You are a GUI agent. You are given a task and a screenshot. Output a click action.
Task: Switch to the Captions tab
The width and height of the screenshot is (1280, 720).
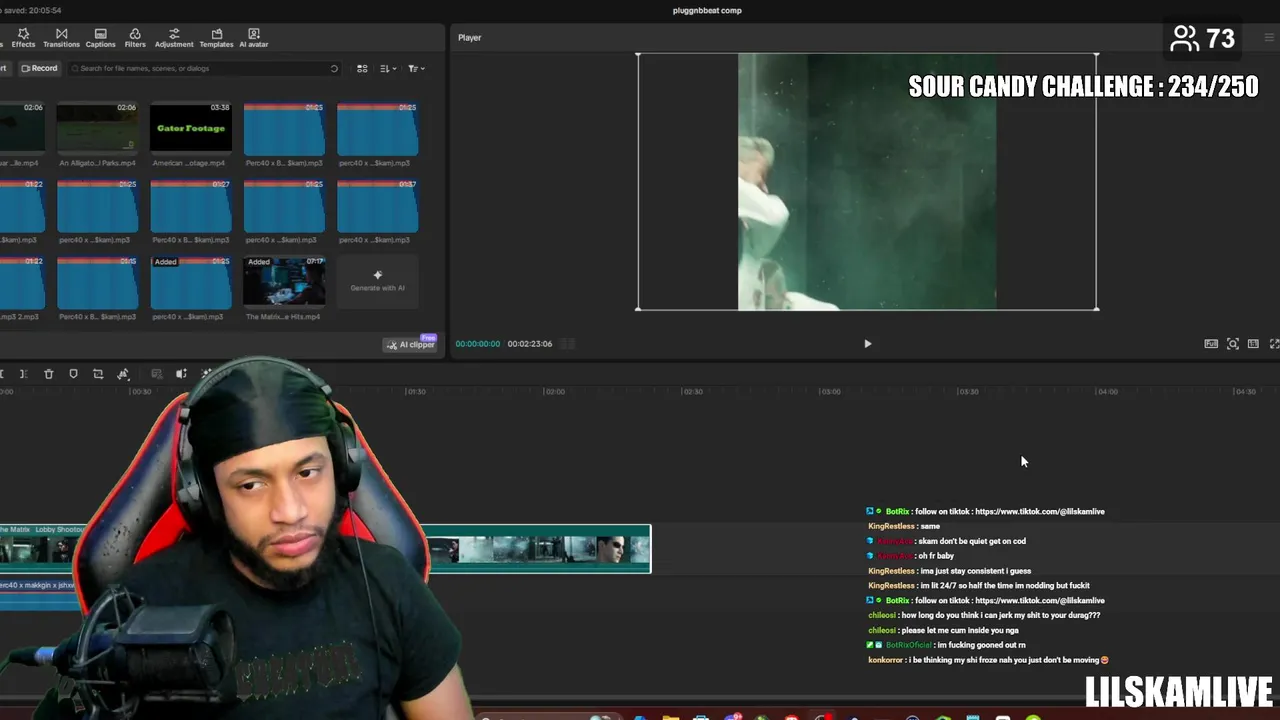click(100, 38)
